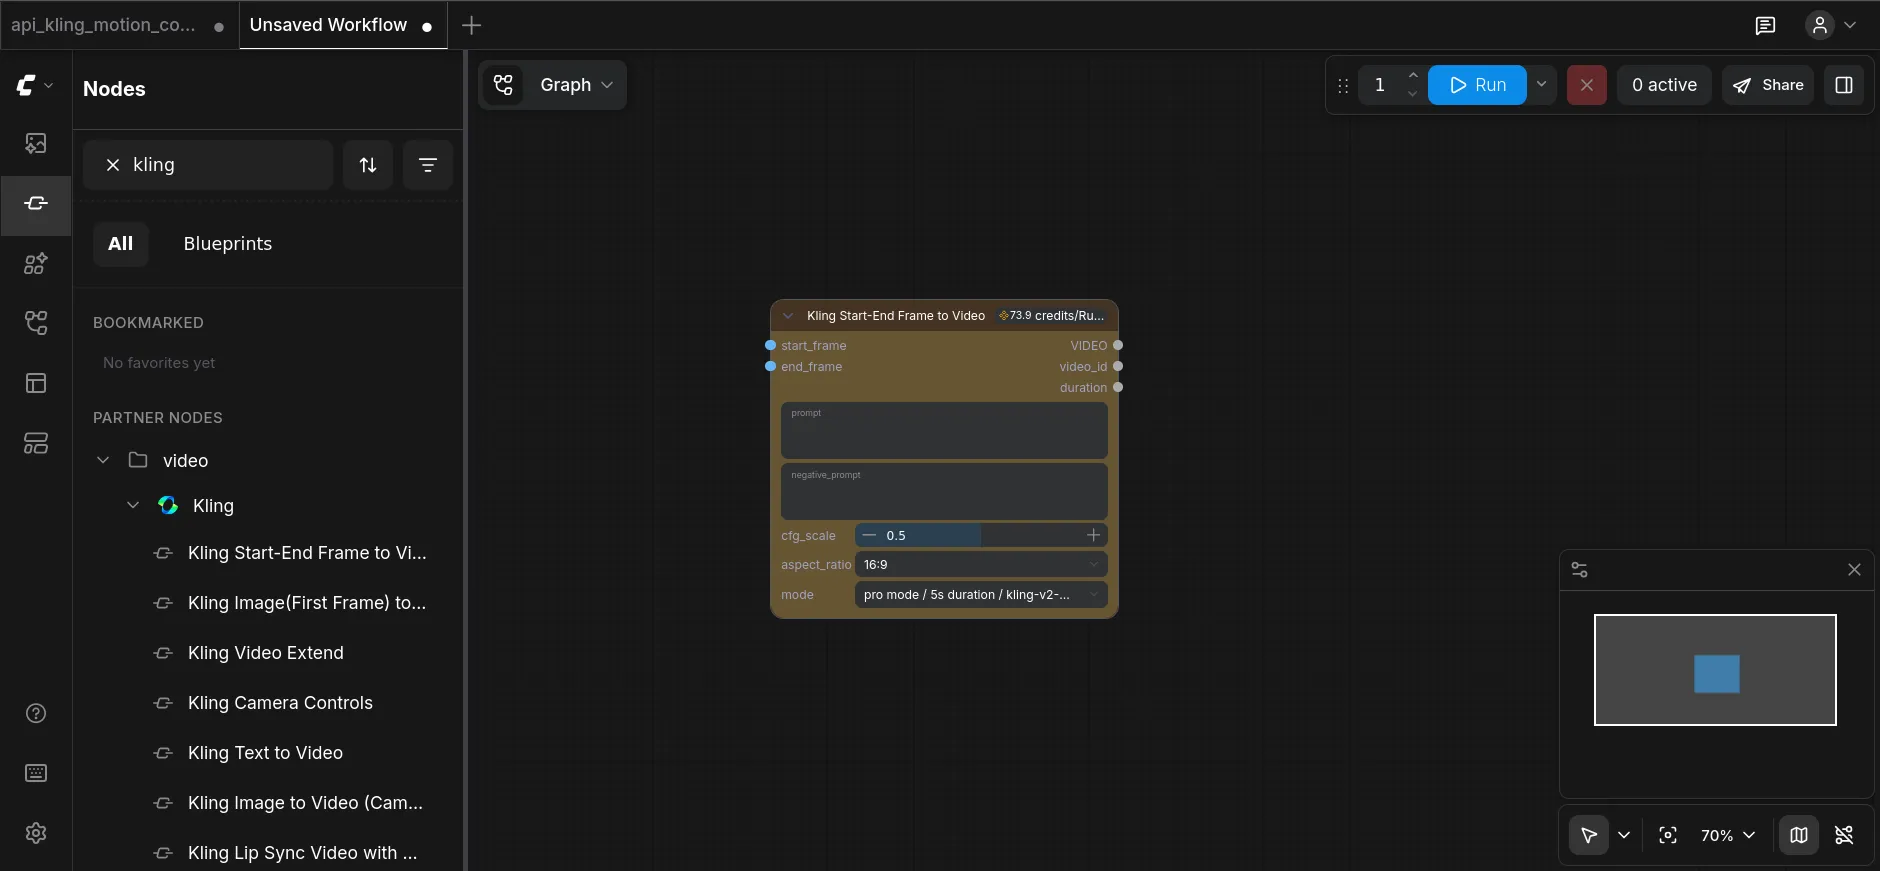Decrement the batch count stepper
The image size is (1880, 871).
point(1413,95)
